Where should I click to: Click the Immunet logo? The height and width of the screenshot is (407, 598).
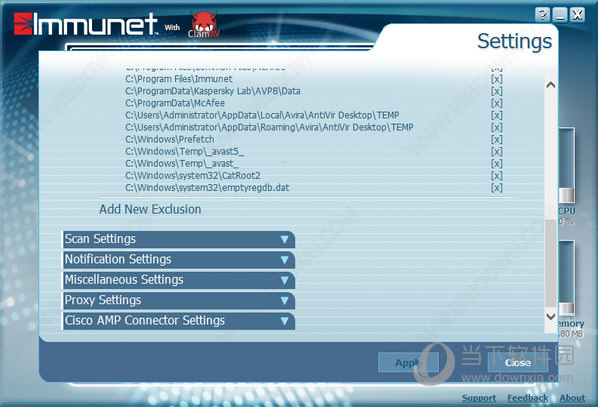tap(86, 24)
